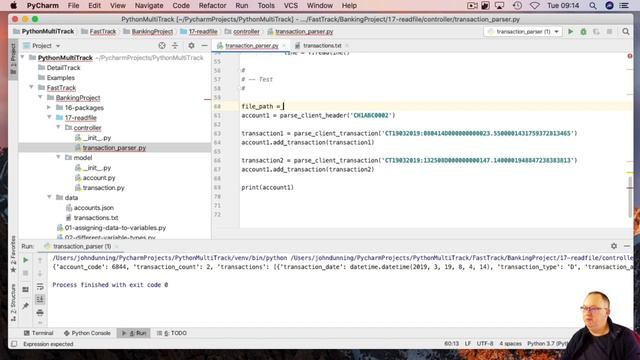Open the TODO tool window
The height and width of the screenshot is (360, 640).
tap(172, 333)
